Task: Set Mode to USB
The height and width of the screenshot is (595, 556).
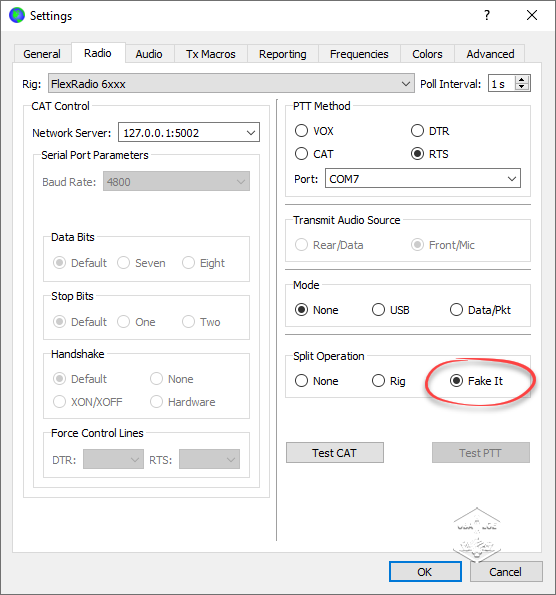Action: 391,310
